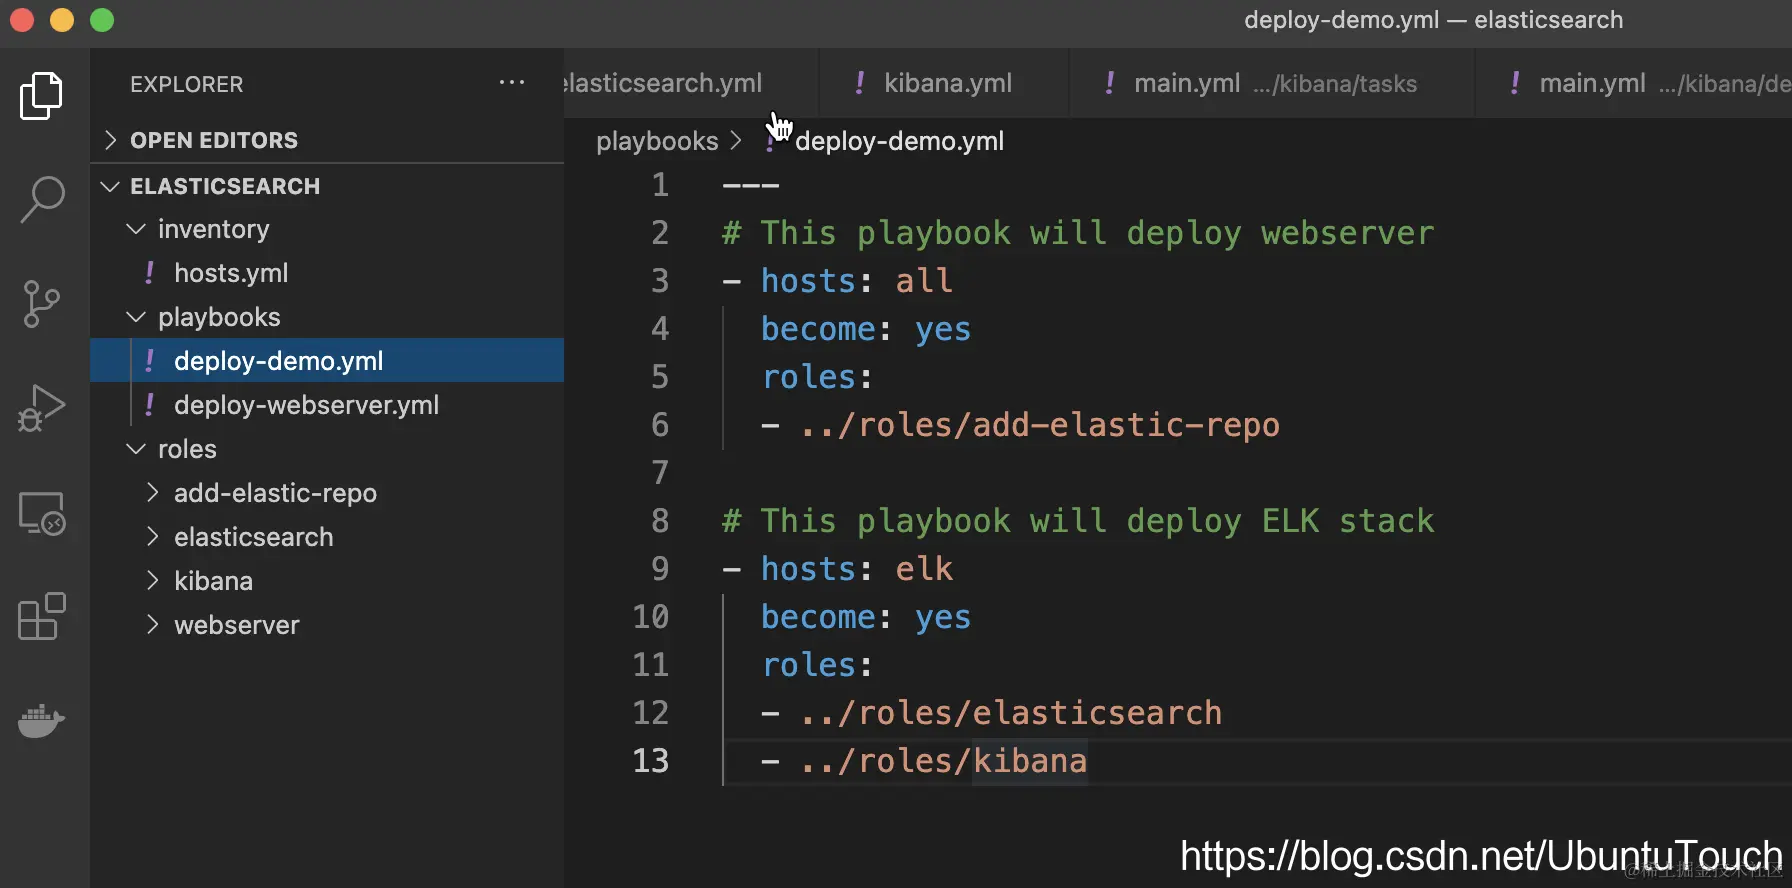The height and width of the screenshot is (888, 1792).
Task: Collapse the ELASTICSEARCH workspace section
Action: click(327, 186)
